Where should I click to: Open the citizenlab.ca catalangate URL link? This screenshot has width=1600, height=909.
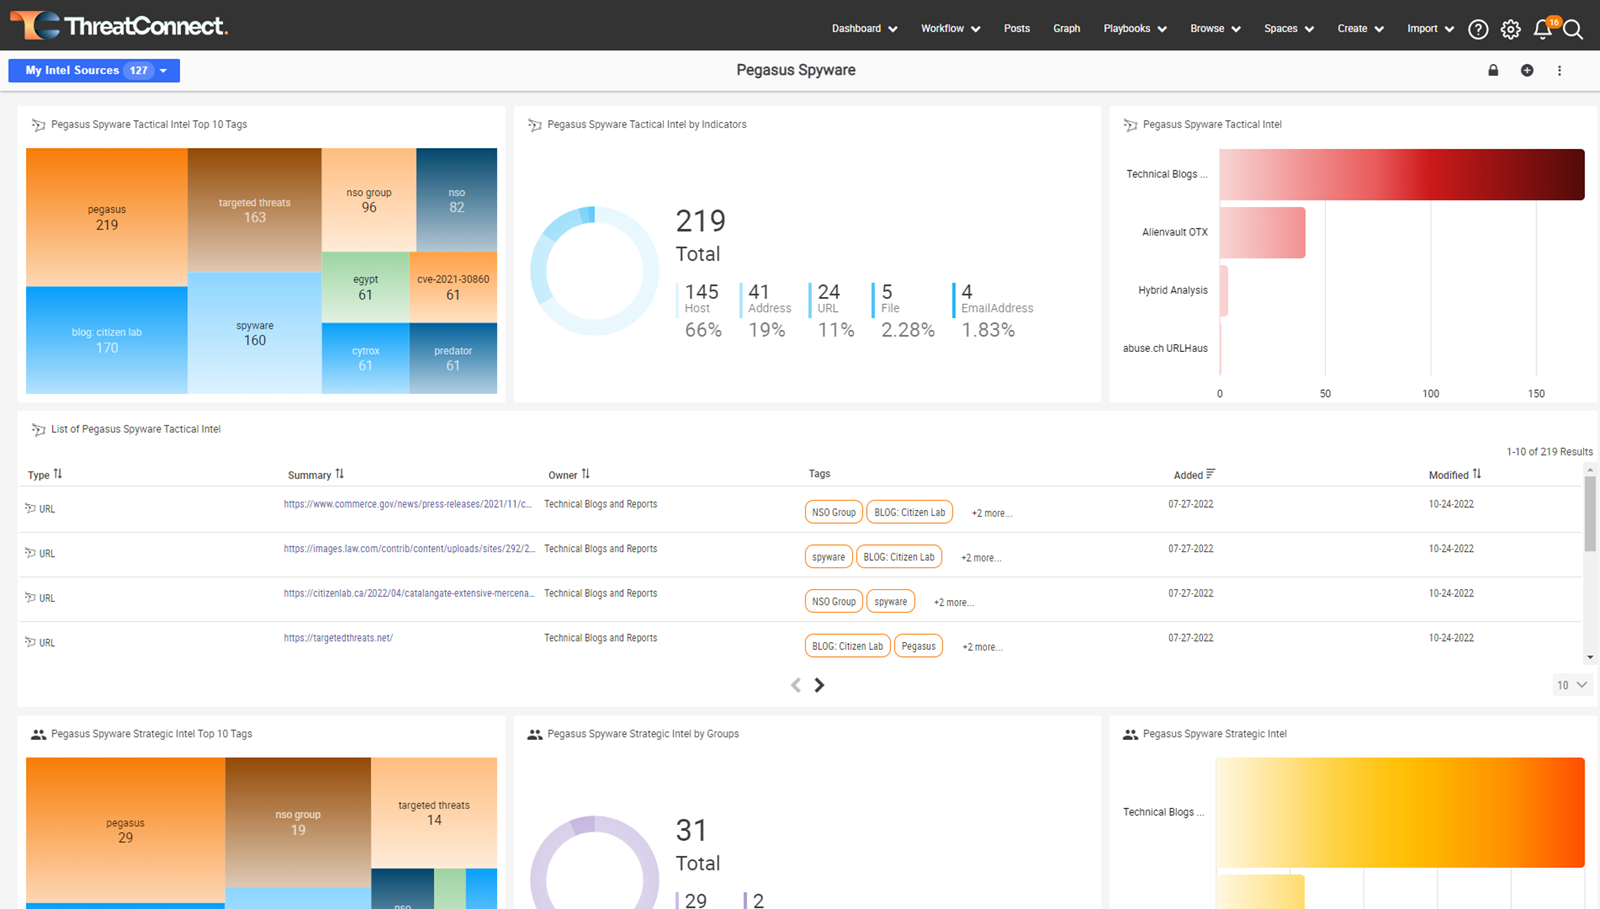tap(409, 593)
